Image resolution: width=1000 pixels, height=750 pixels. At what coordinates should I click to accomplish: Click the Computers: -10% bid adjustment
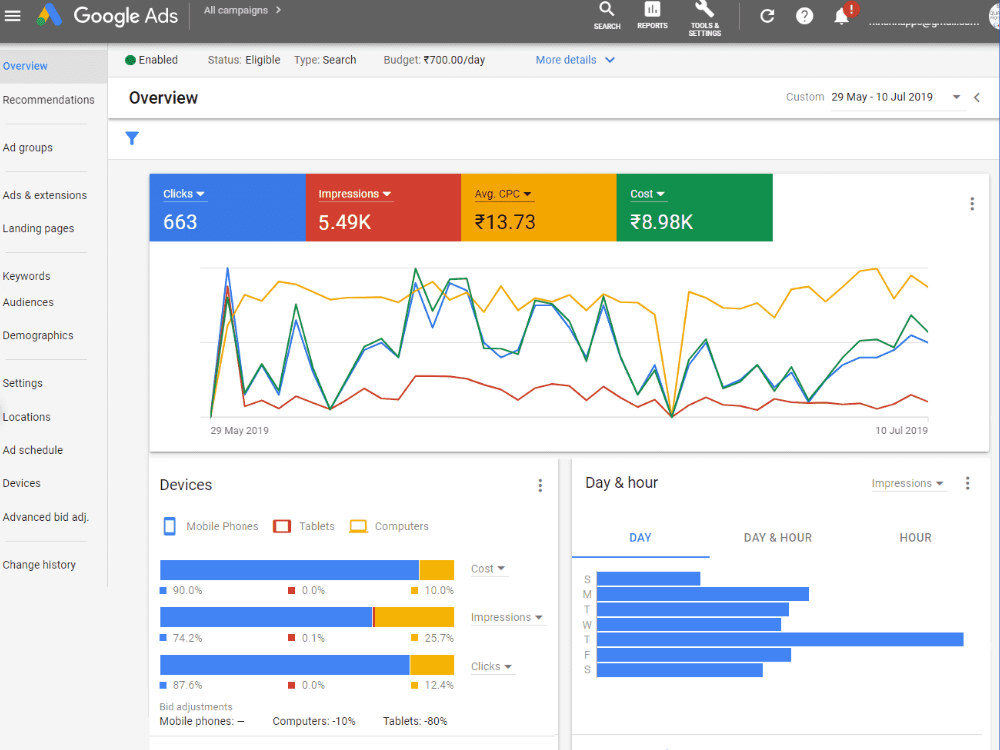(x=314, y=721)
